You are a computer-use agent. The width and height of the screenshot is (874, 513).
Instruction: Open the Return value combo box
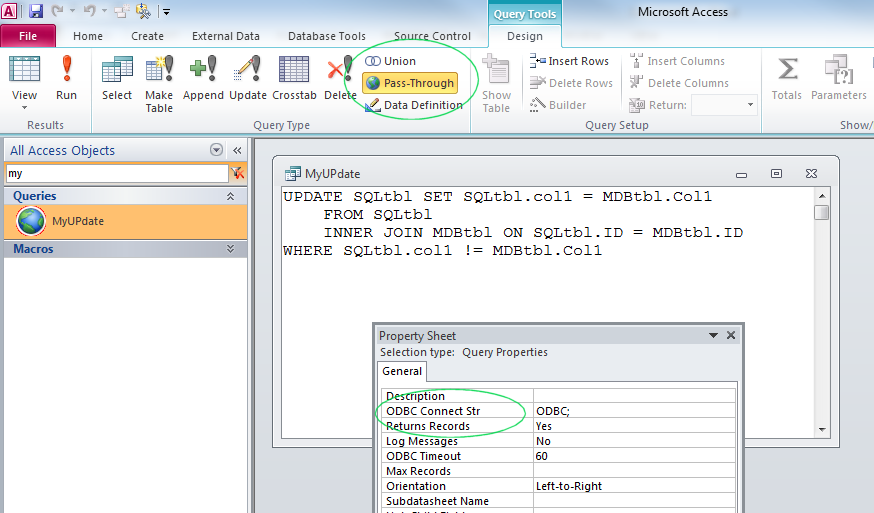pos(724,105)
